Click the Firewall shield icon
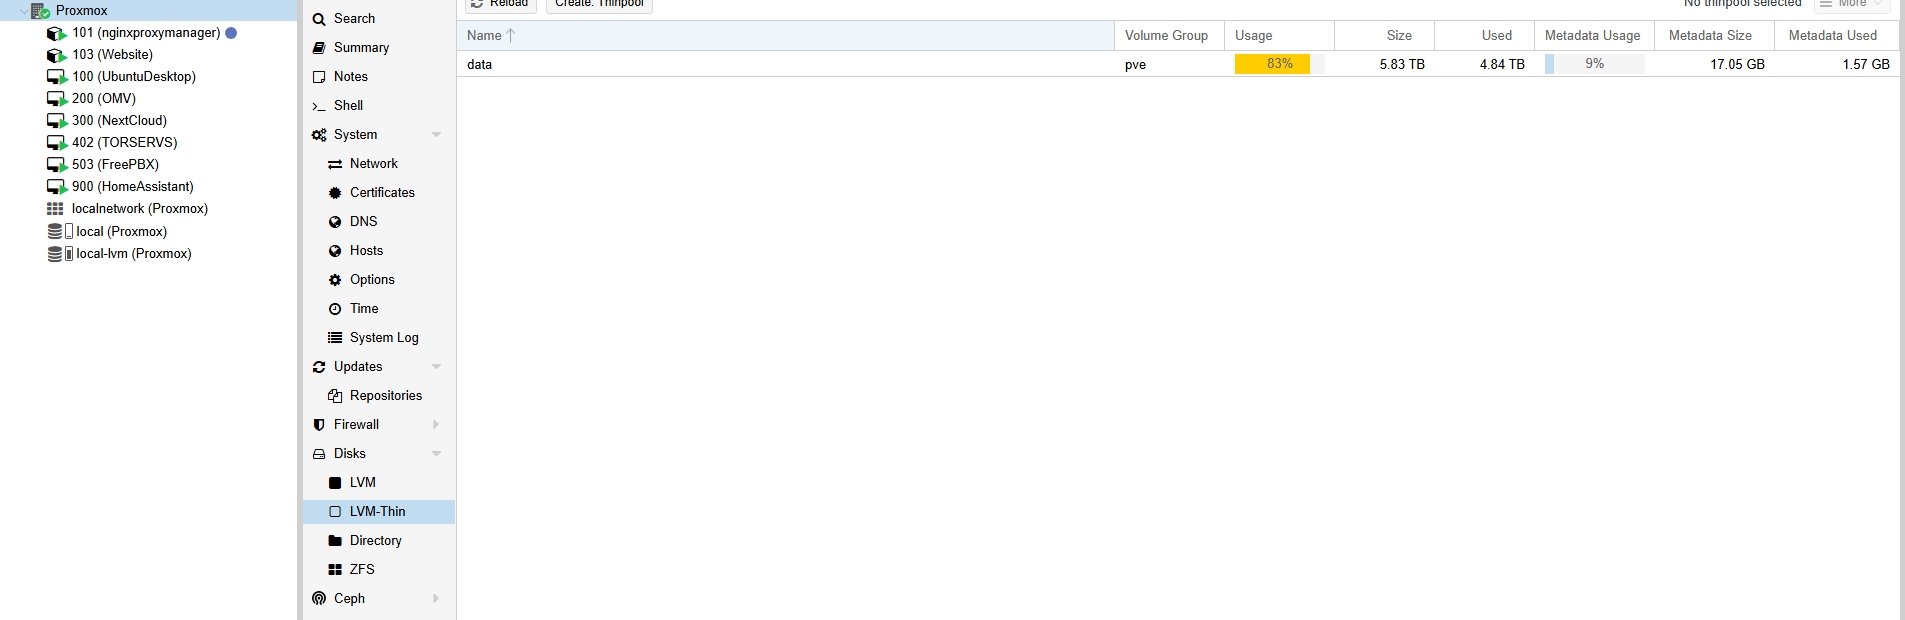Screen dimensions: 1905x620 [x=319, y=425]
